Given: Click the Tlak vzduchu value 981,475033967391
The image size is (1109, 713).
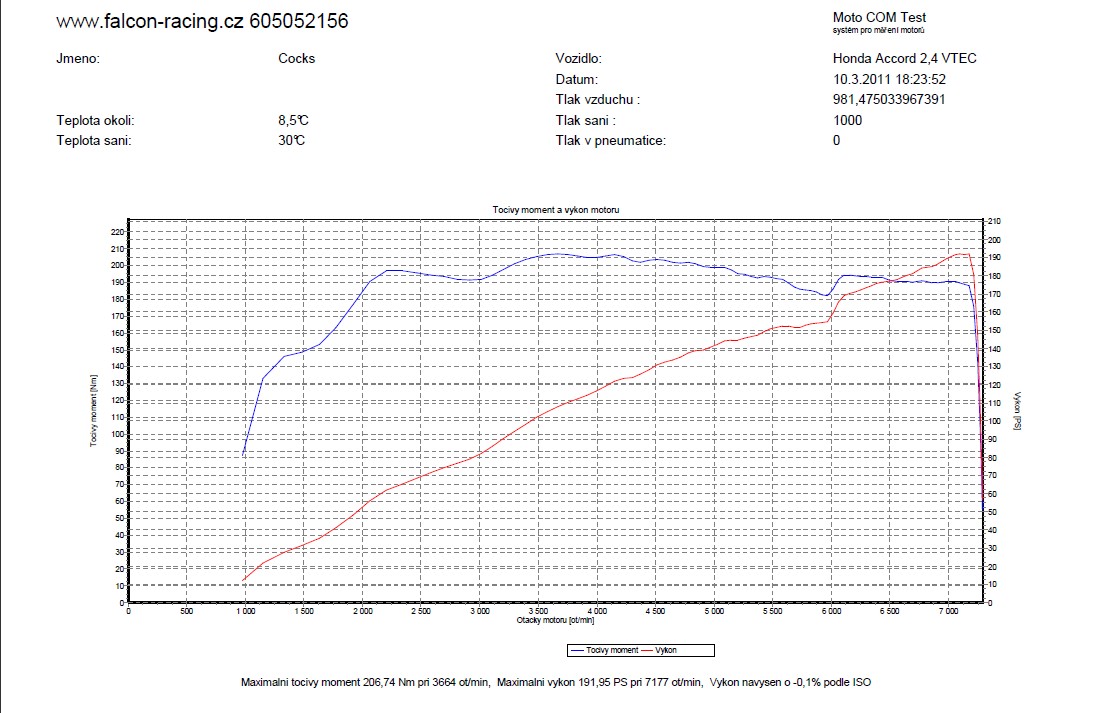Looking at the screenshot, I should [x=889, y=99].
